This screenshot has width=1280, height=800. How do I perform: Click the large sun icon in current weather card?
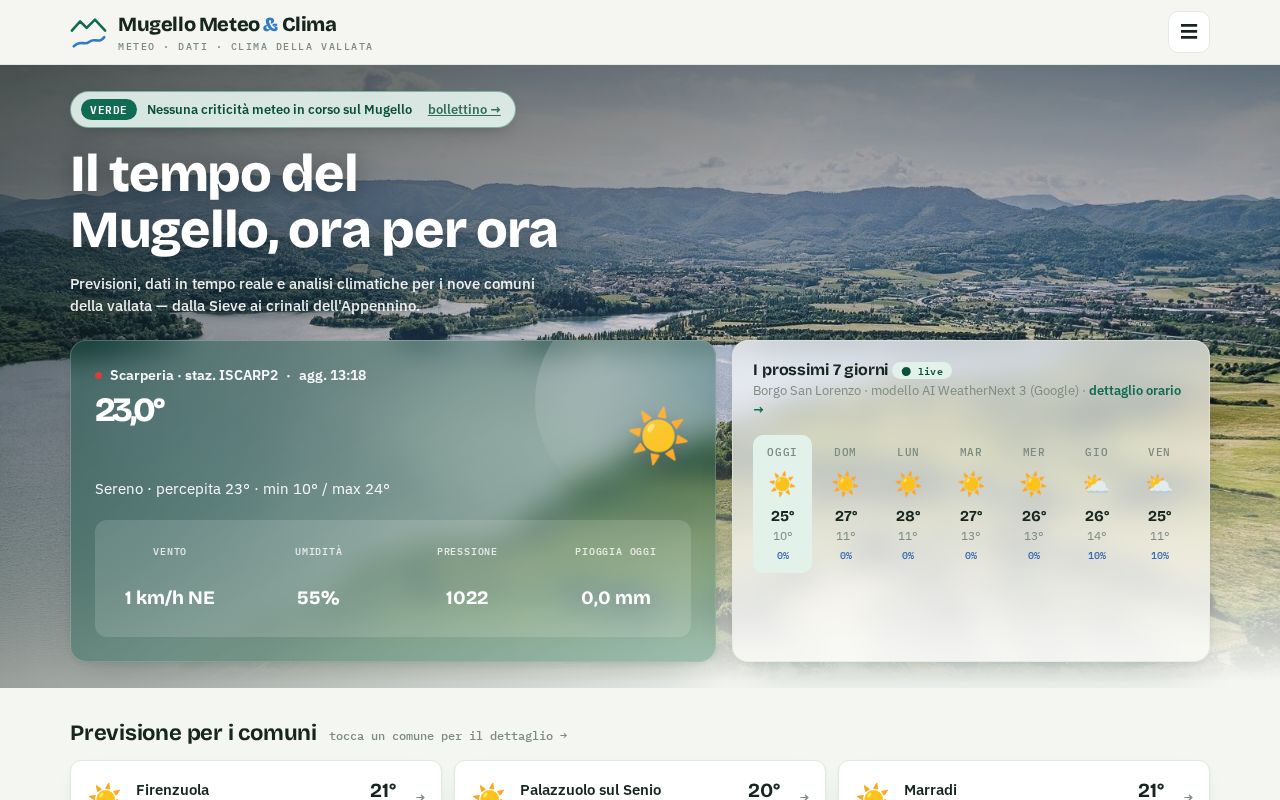tap(658, 436)
